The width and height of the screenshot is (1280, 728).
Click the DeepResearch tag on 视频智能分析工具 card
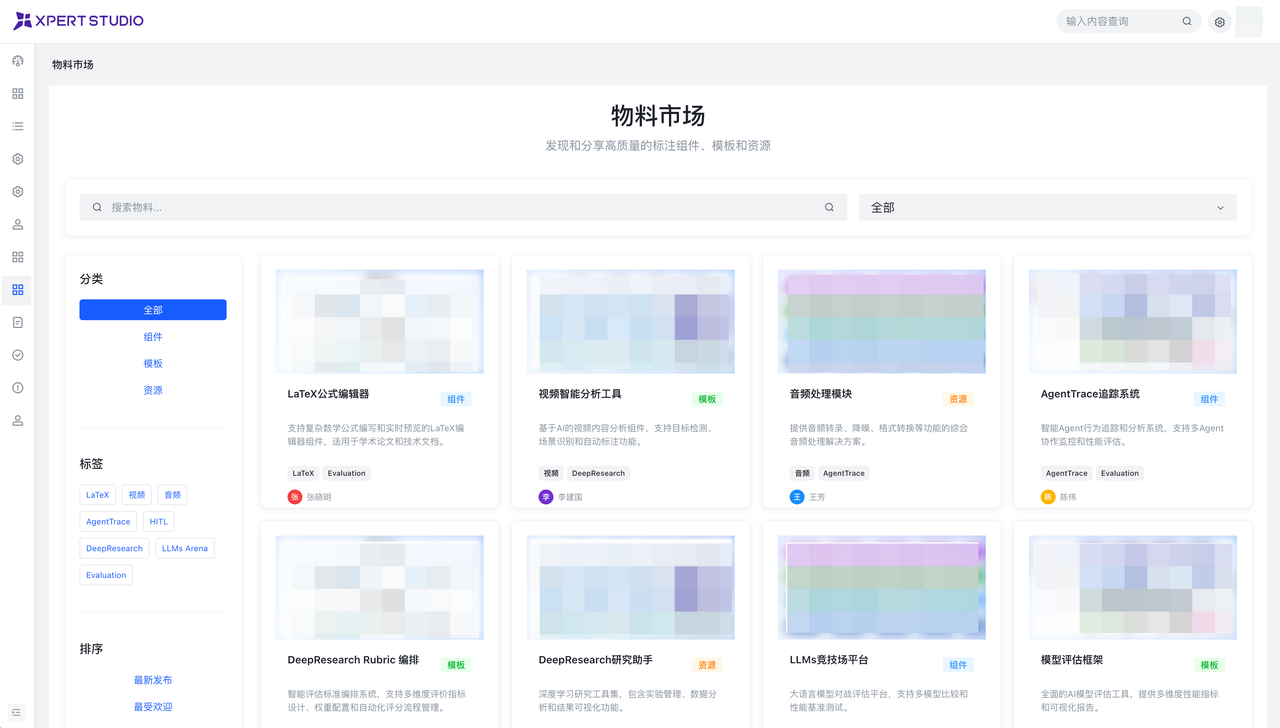(598, 474)
